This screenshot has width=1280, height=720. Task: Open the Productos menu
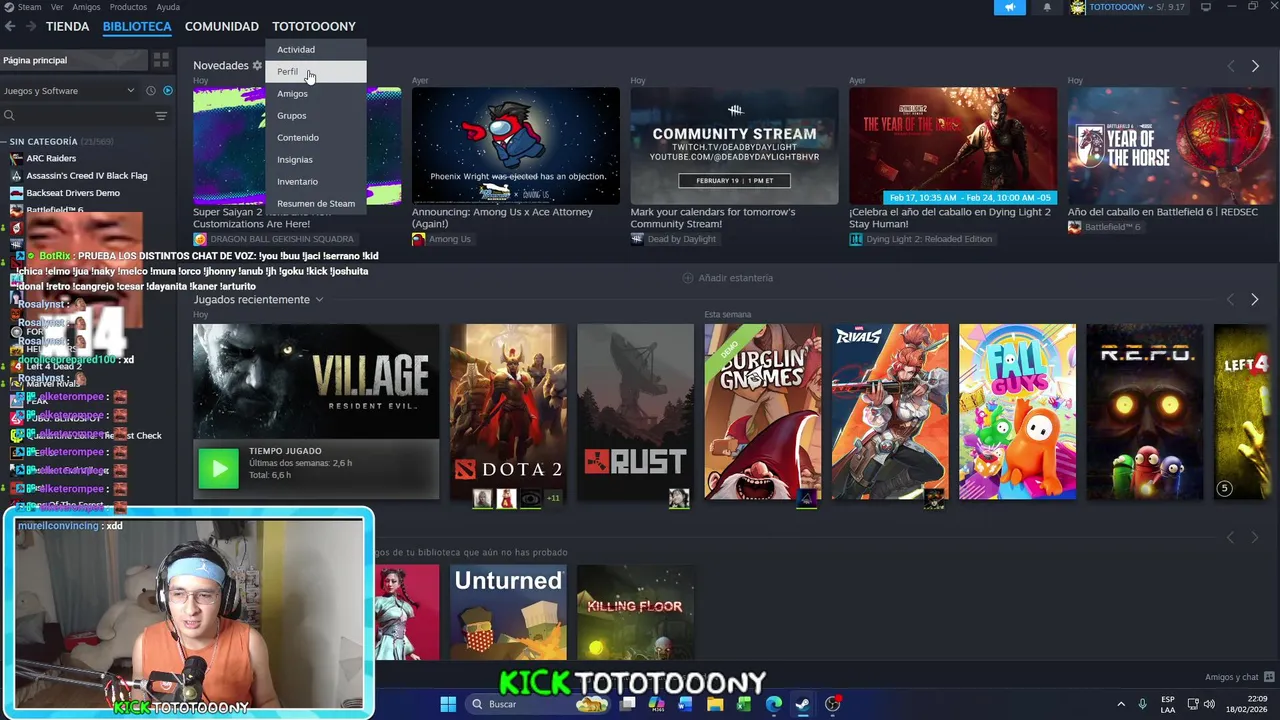coord(128,7)
